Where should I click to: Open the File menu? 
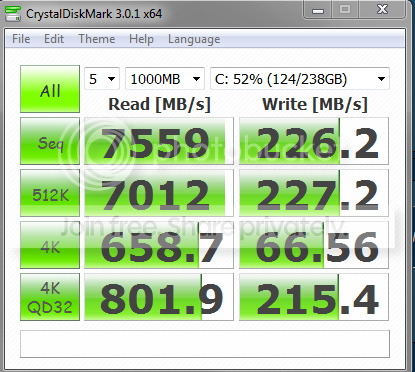pyautogui.click(x=21, y=39)
